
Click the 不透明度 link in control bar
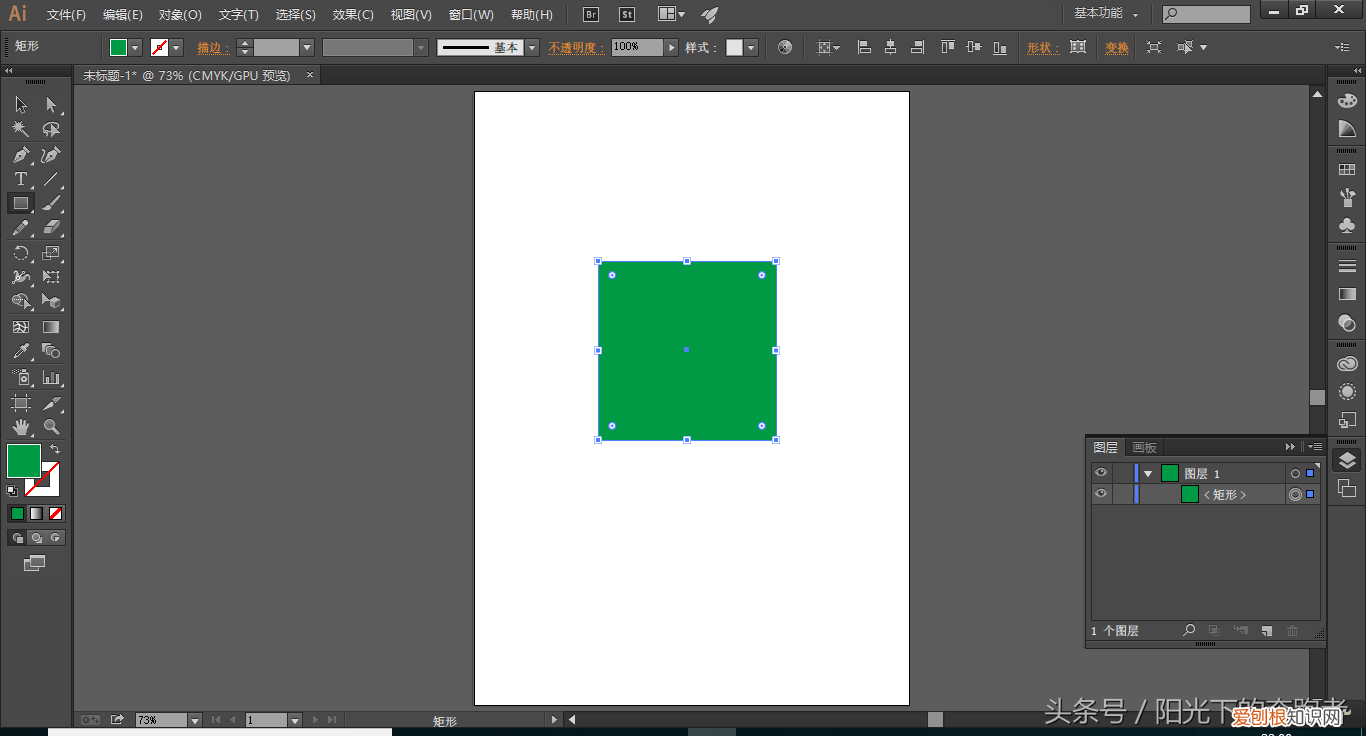click(576, 48)
